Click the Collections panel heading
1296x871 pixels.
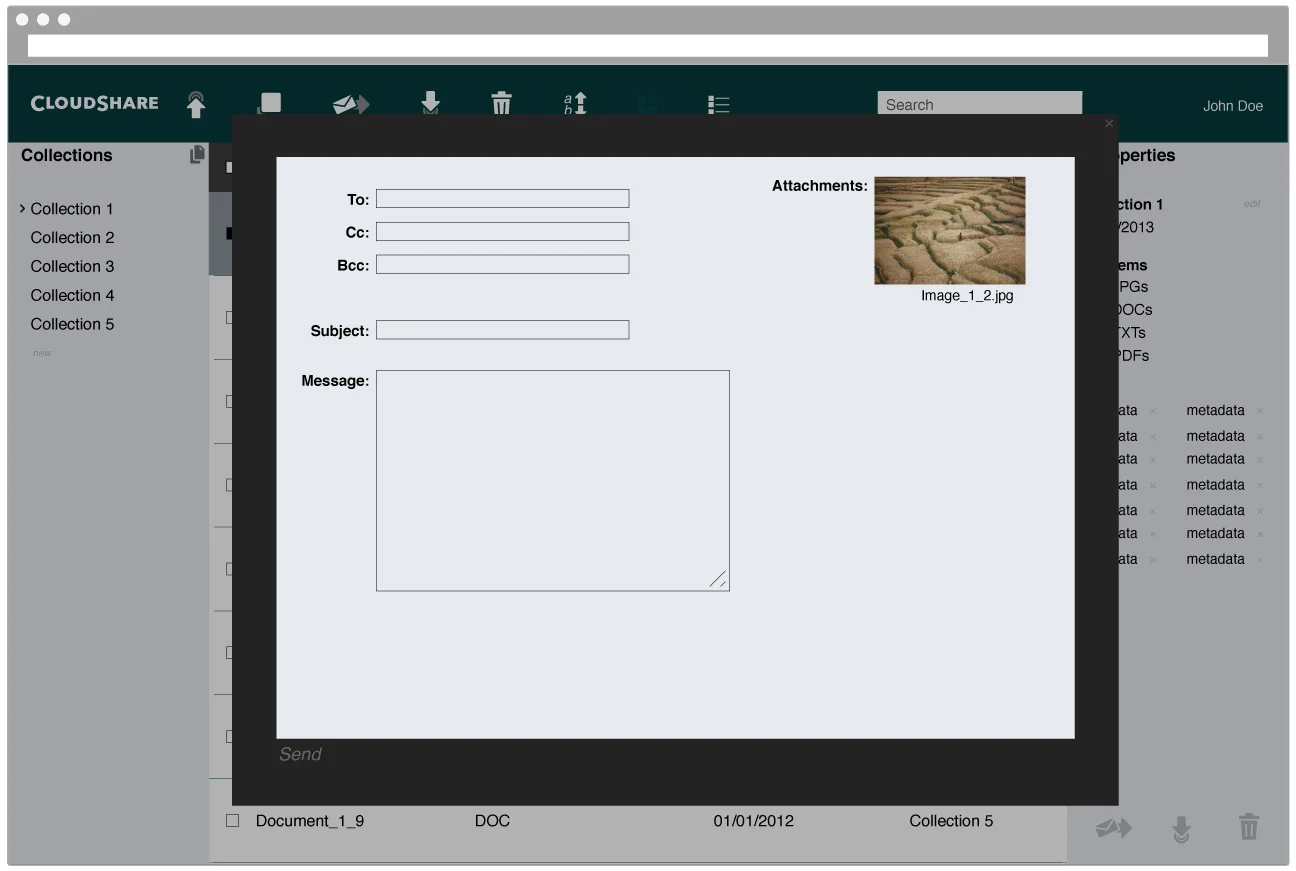pyautogui.click(x=67, y=155)
